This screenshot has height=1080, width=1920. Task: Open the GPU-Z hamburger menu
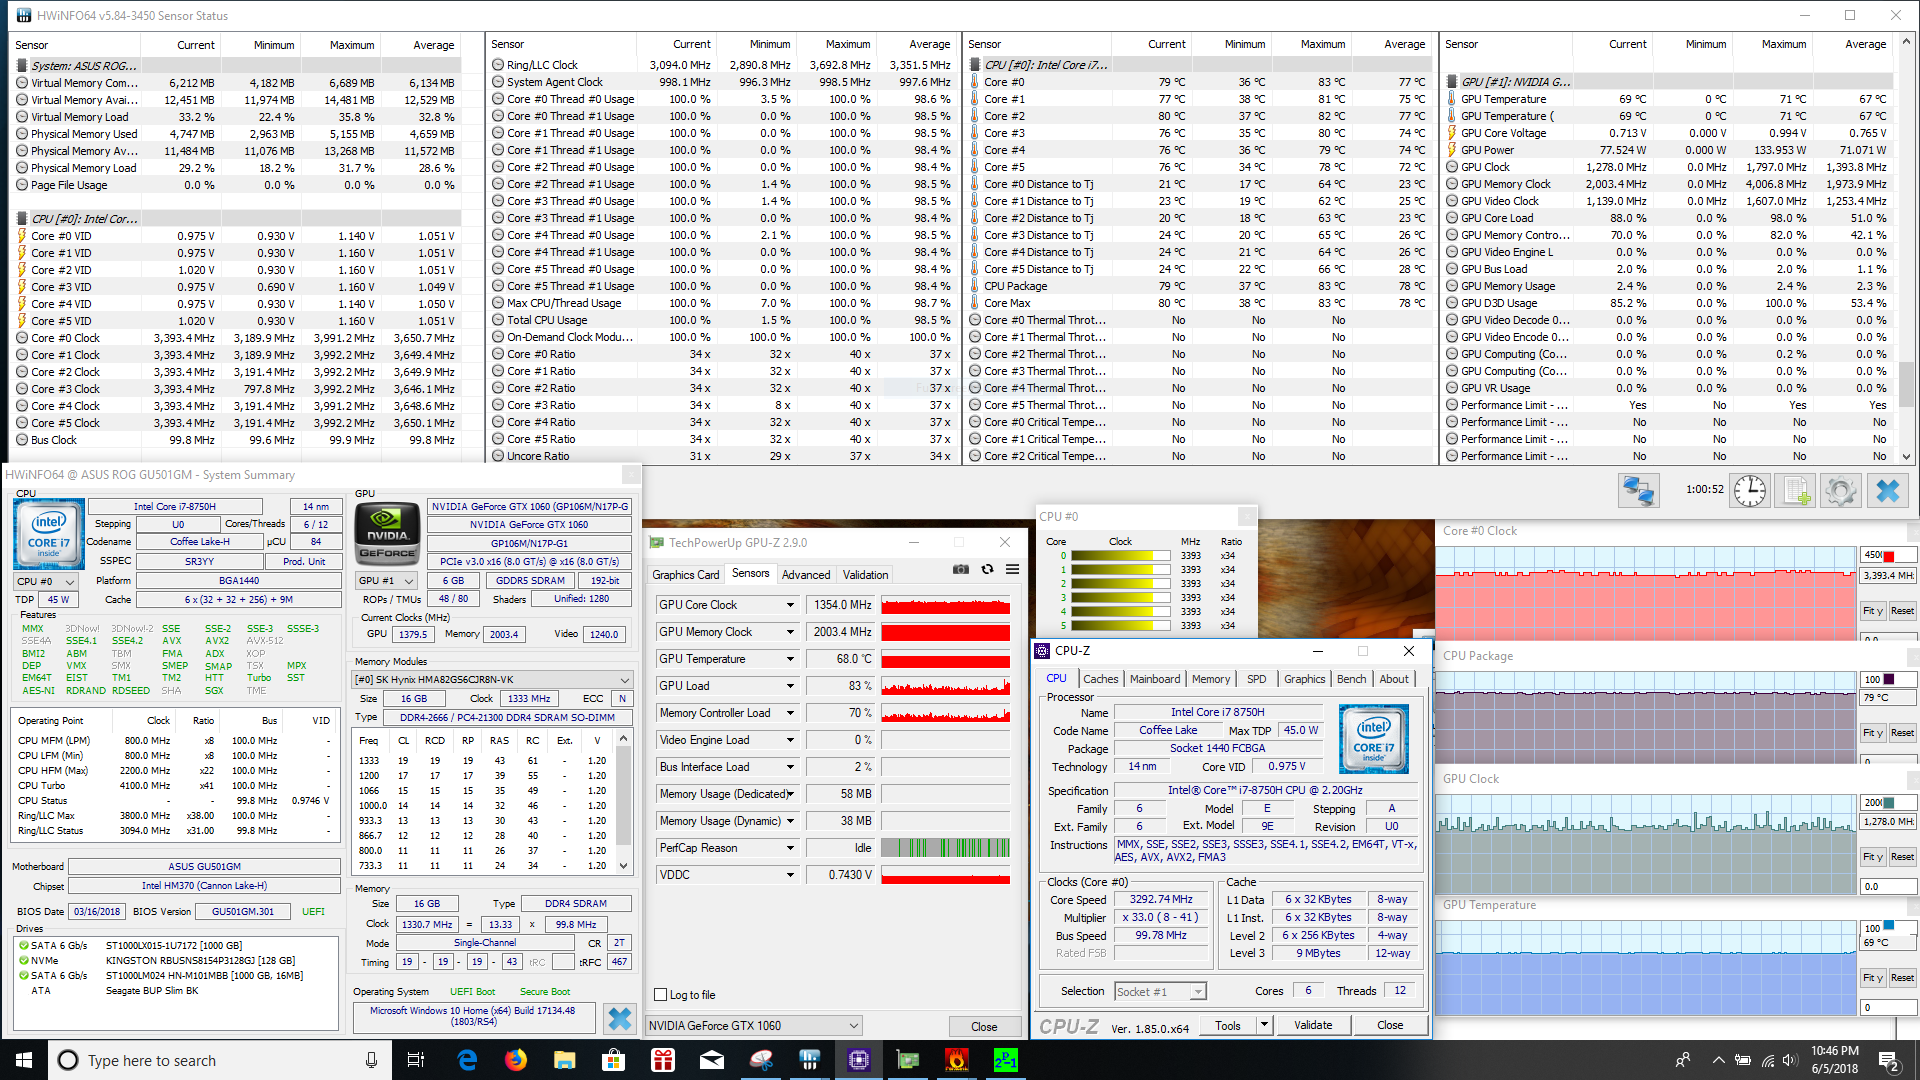pyautogui.click(x=1012, y=570)
